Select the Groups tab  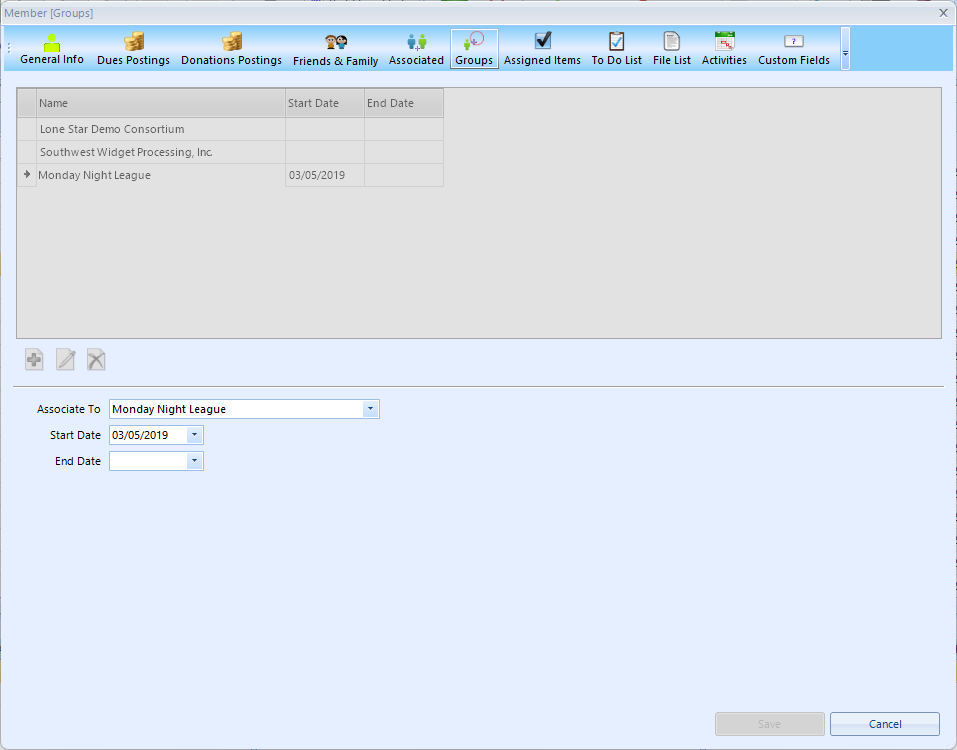pos(474,49)
